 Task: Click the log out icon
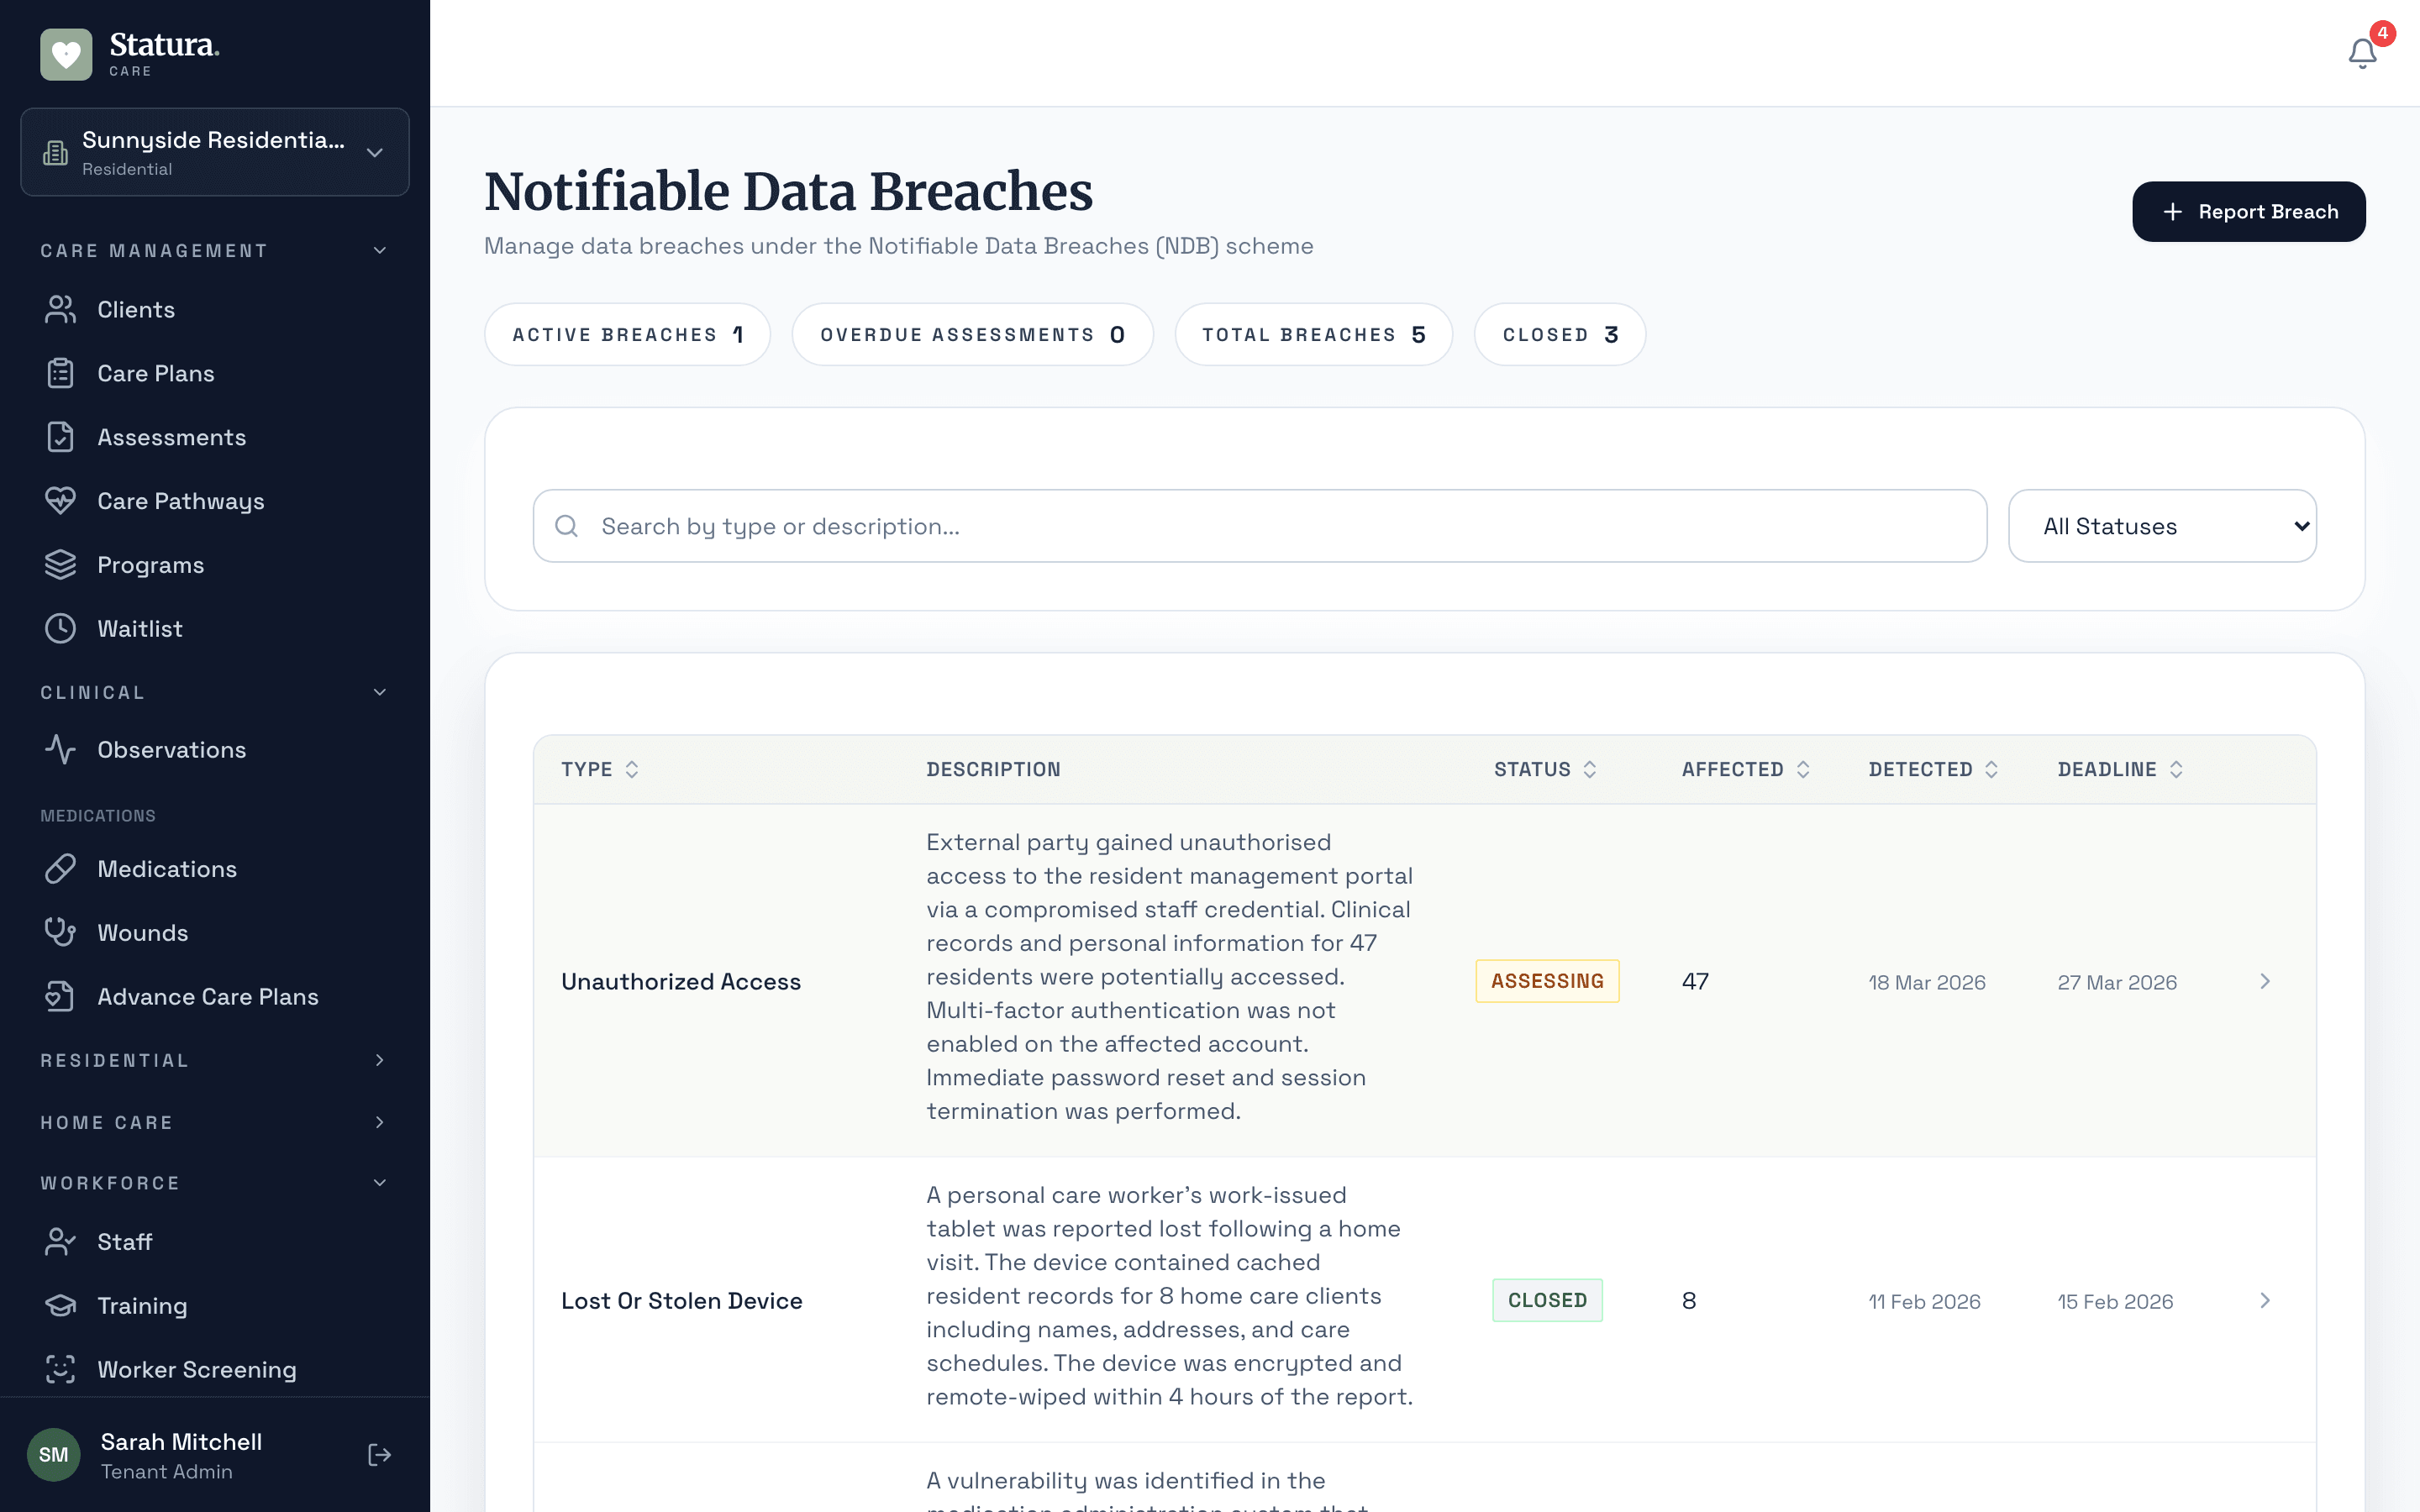tap(379, 1455)
